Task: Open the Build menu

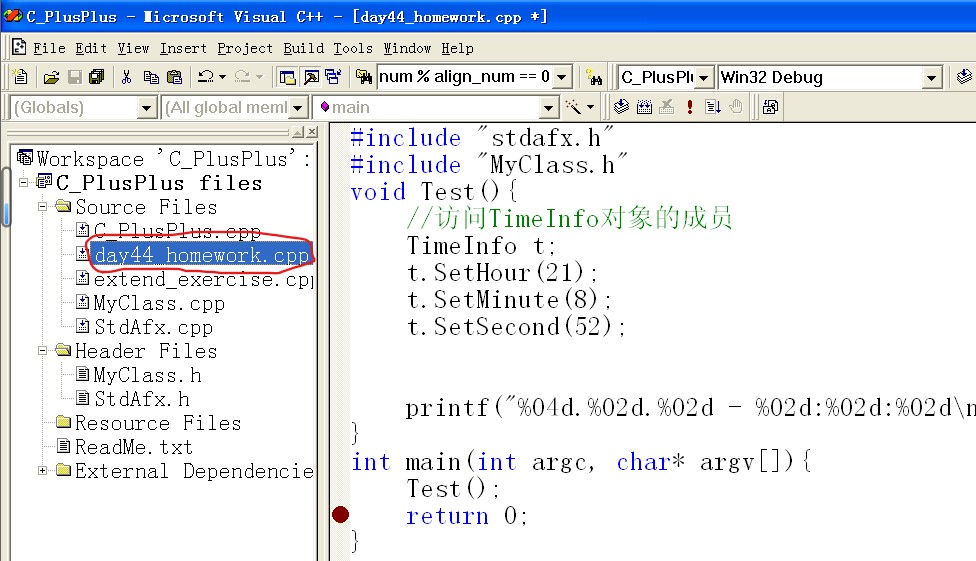Action: point(303,49)
